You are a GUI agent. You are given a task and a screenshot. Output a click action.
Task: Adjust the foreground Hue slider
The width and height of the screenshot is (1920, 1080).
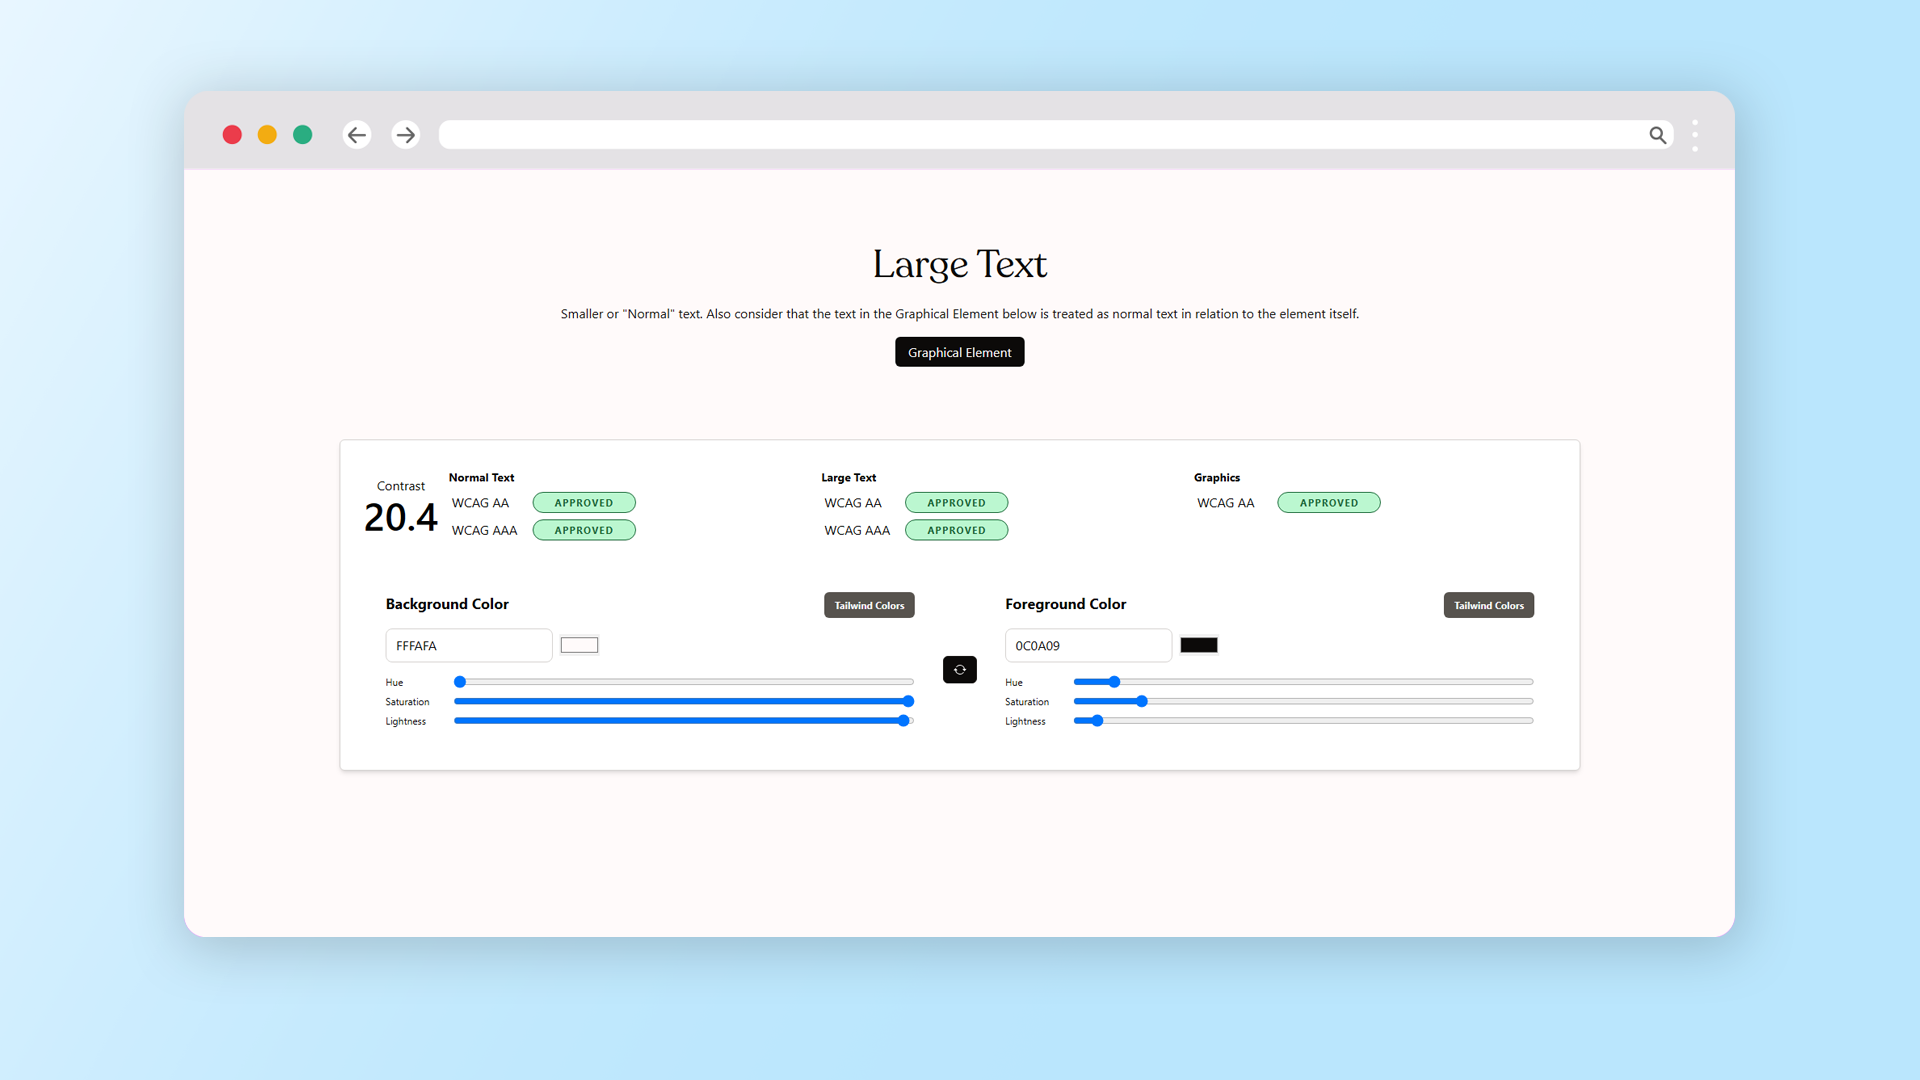click(x=1303, y=682)
